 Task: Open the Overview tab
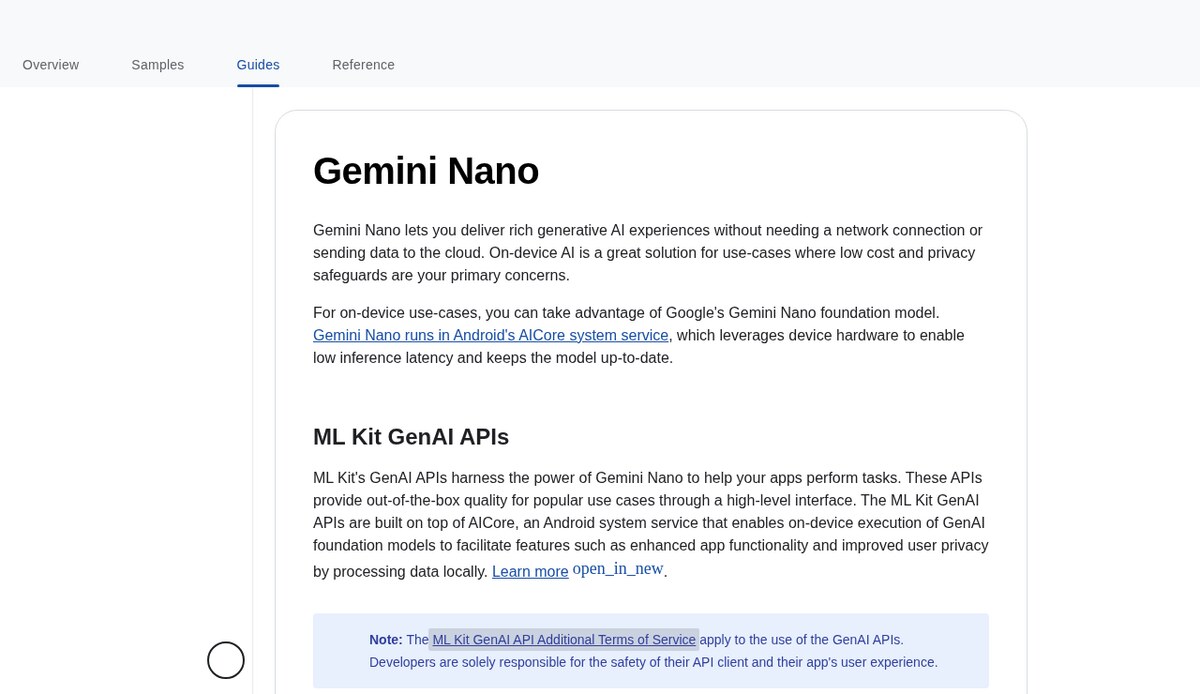click(51, 65)
